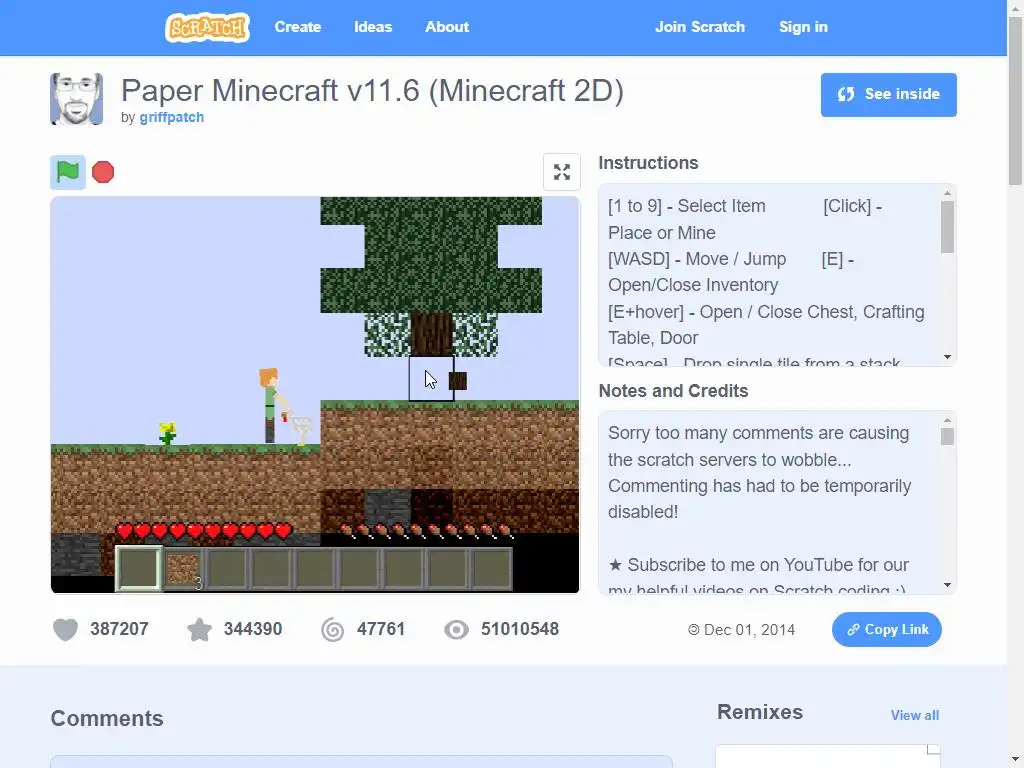Open griffpatch author link
The image size is (1024, 768).
click(172, 118)
